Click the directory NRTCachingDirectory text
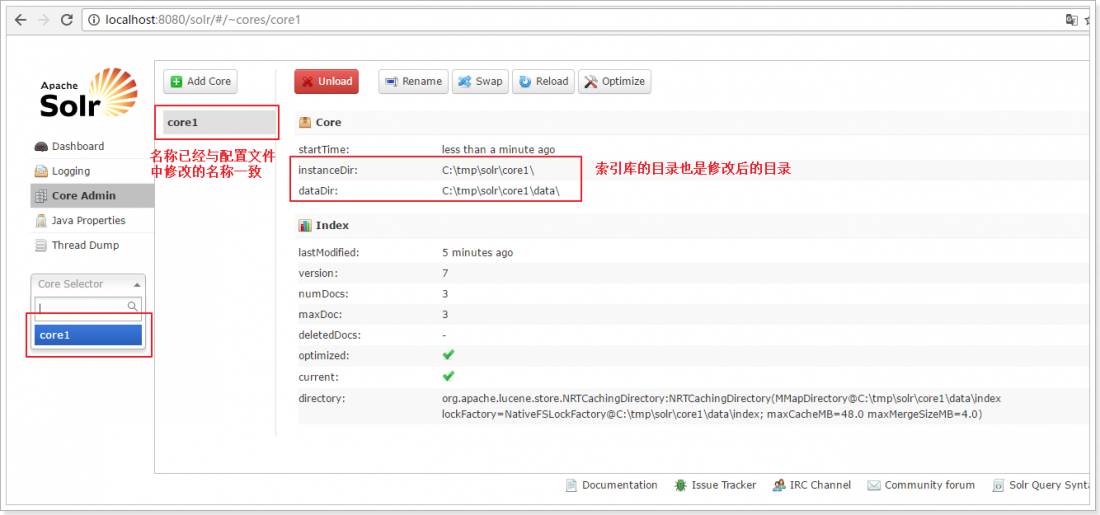The height and width of the screenshot is (515, 1100). [721, 406]
